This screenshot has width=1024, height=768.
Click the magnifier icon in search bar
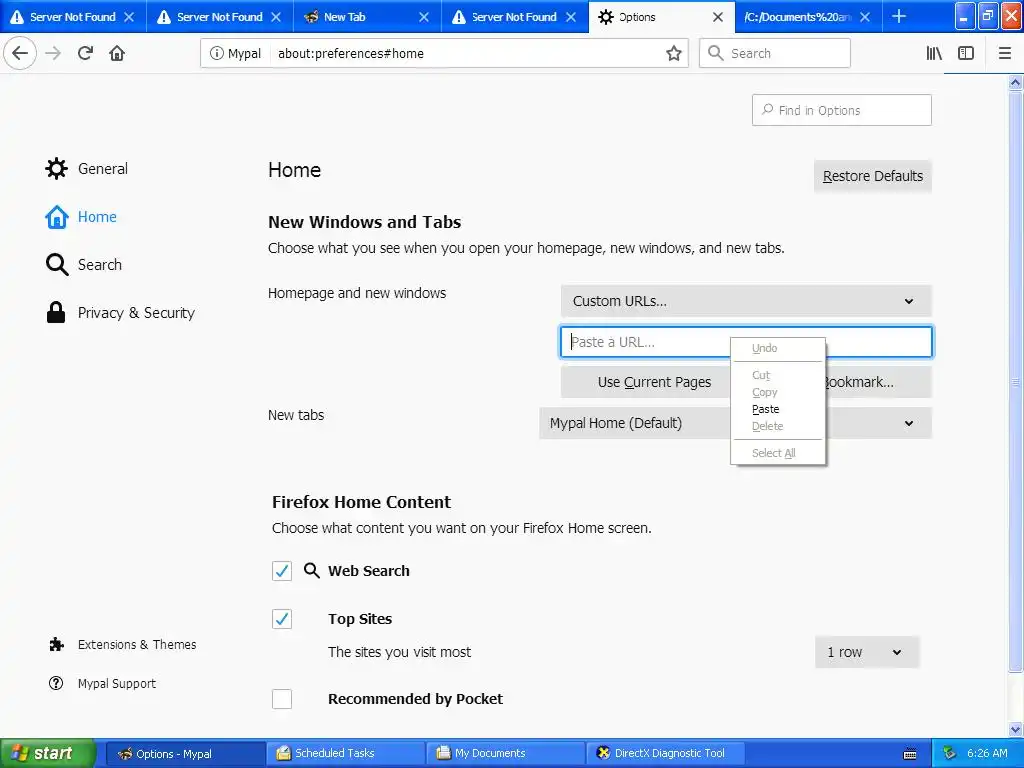716,54
